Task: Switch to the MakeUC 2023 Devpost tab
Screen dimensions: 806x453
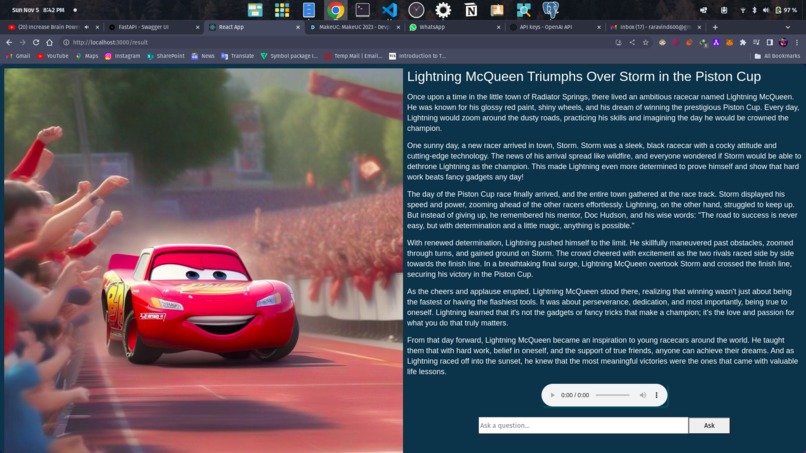Action: click(x=354, y=27)
